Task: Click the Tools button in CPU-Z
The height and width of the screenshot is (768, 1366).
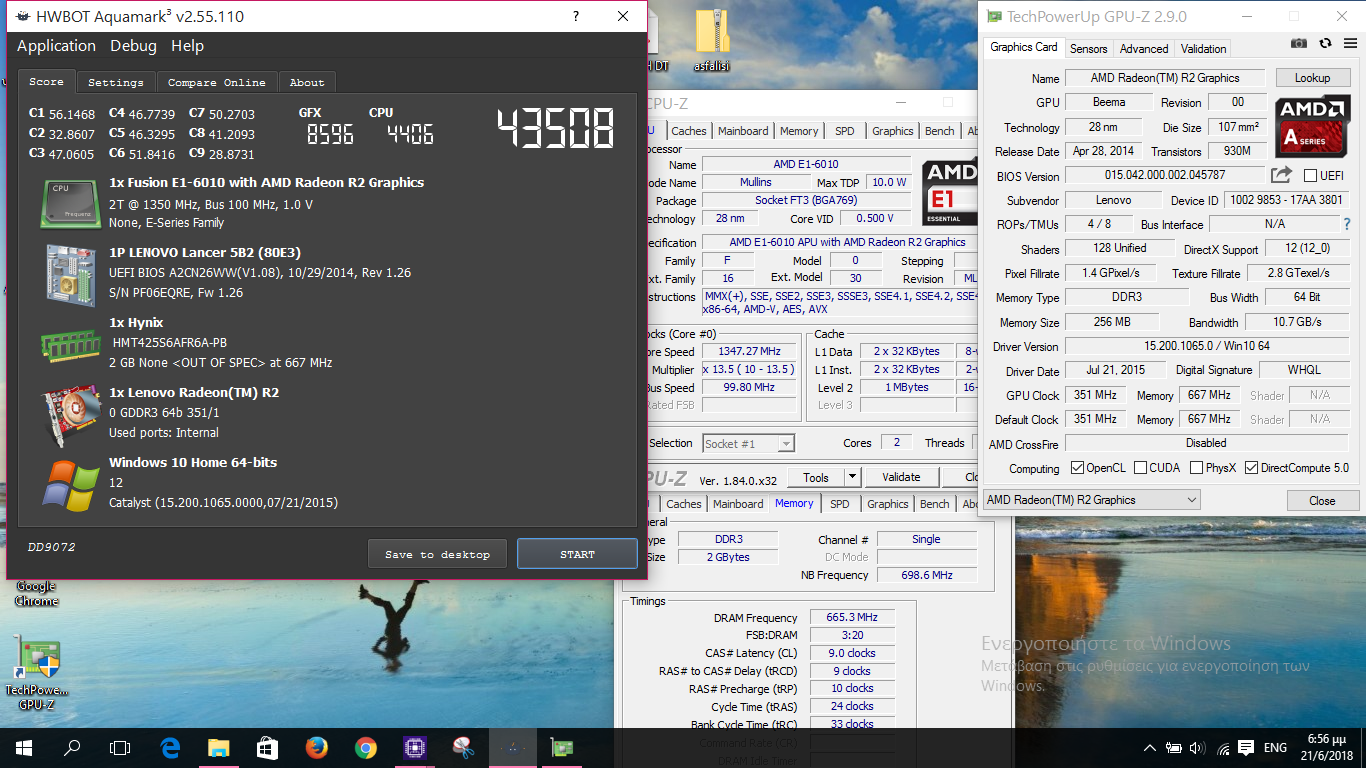Action: coord(816,478)
